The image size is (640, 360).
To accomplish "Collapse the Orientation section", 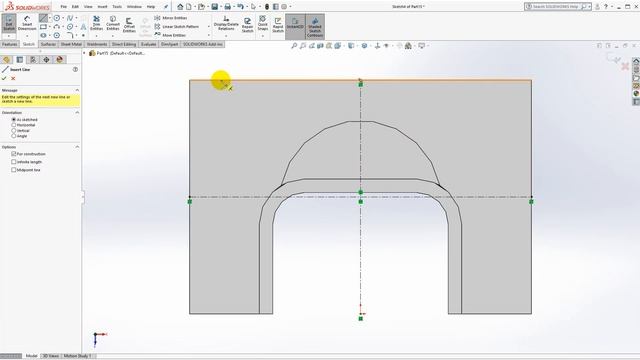I will [77, 112].
